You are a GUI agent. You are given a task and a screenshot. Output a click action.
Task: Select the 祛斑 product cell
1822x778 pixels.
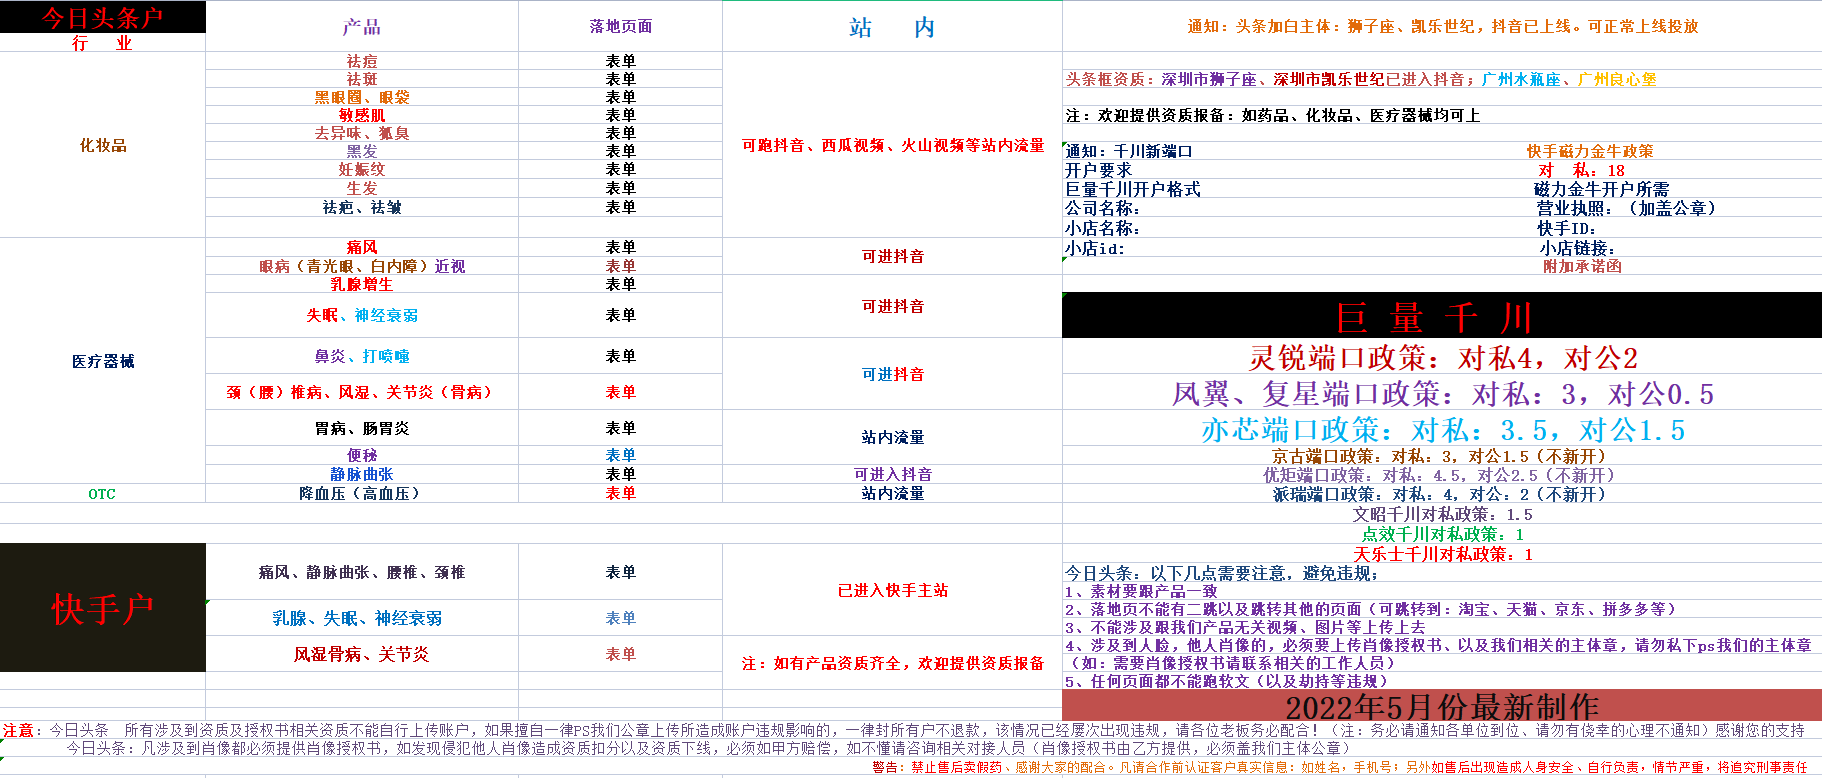[362, 79]
